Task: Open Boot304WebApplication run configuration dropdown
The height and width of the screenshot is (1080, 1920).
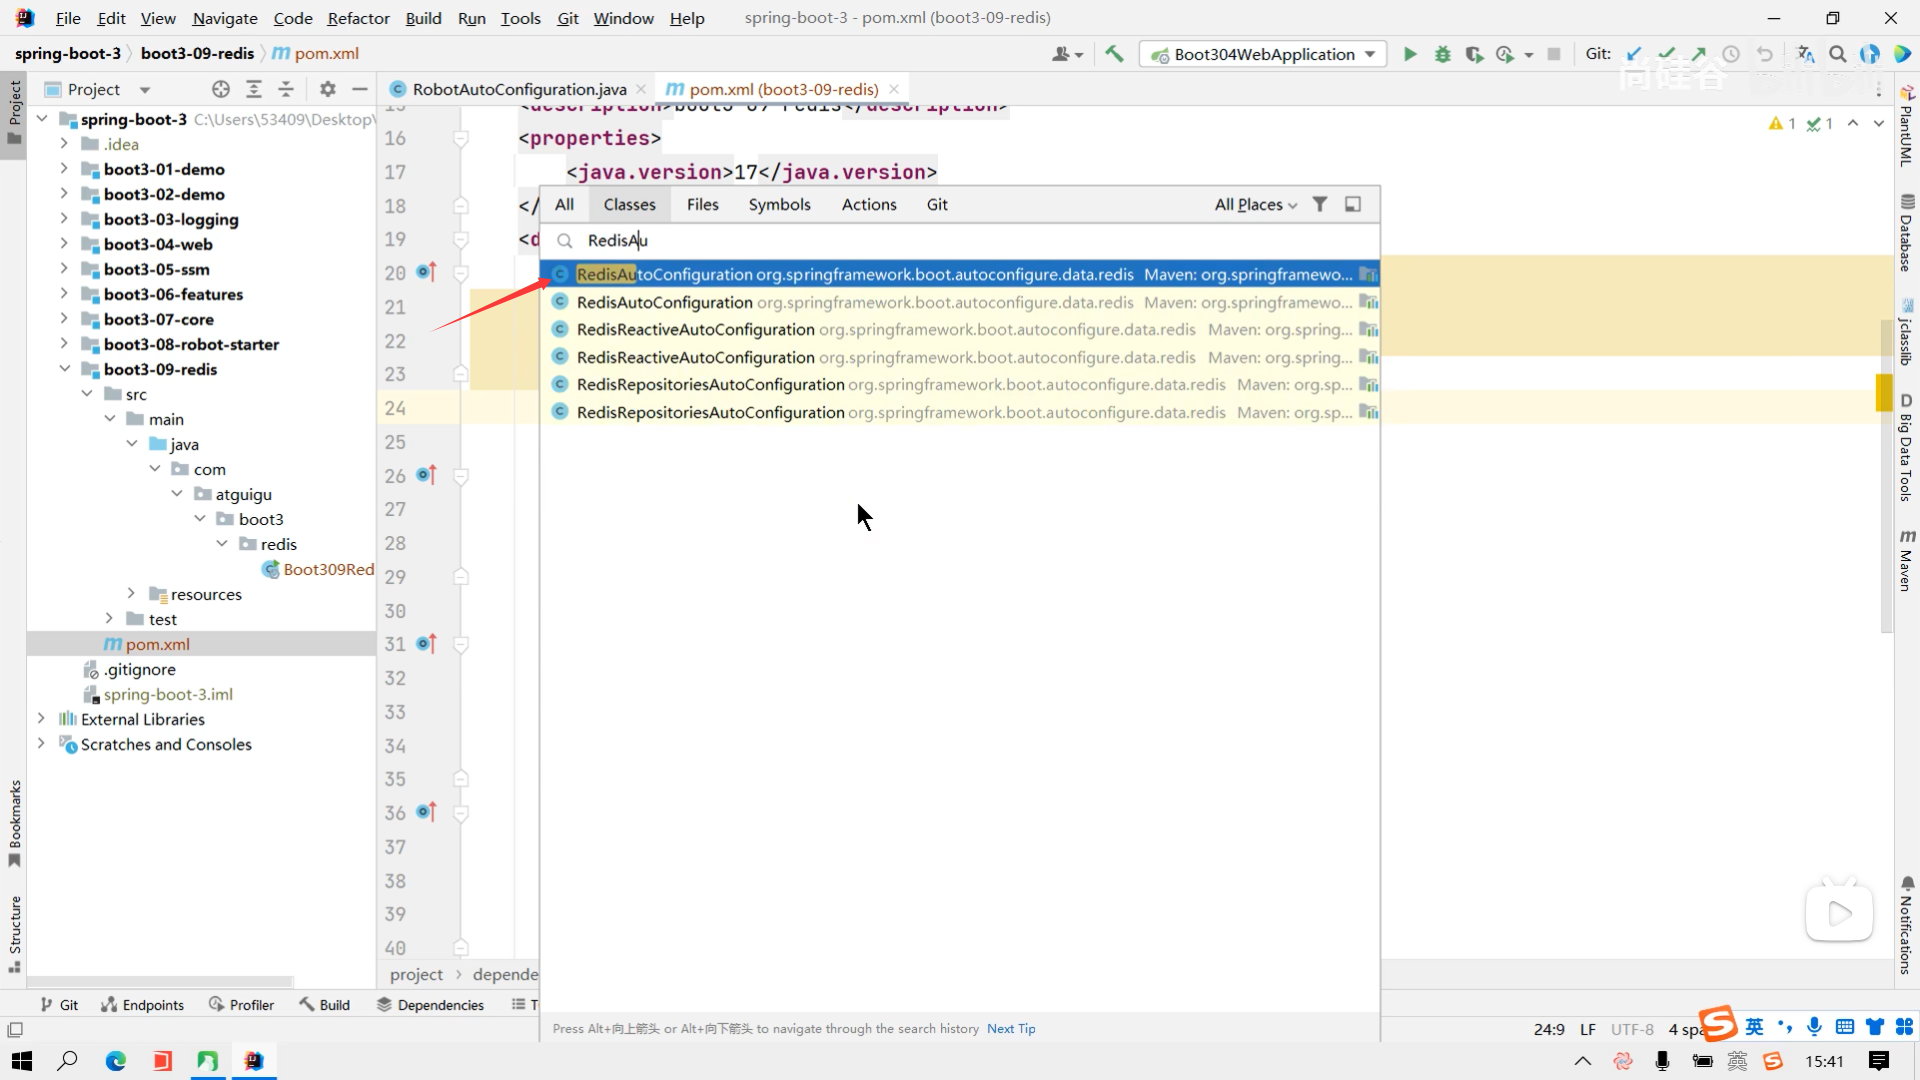Action: 1264,54
